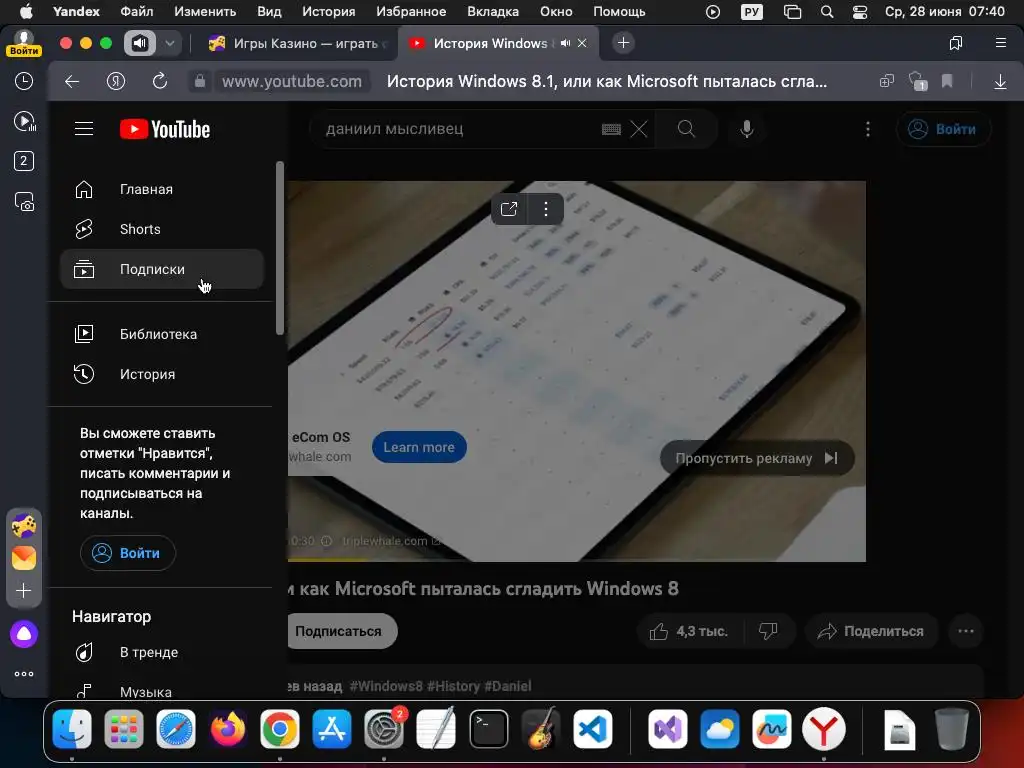Close the История Windows tab

coord(582,43)
